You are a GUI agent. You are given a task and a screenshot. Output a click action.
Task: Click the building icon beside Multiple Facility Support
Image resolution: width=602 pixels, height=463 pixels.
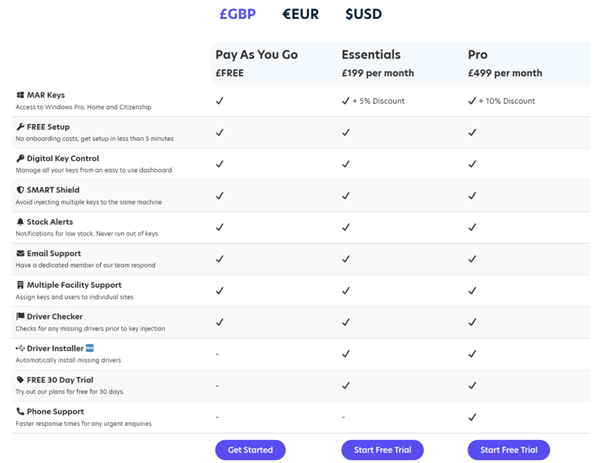[x=20, y=285]
